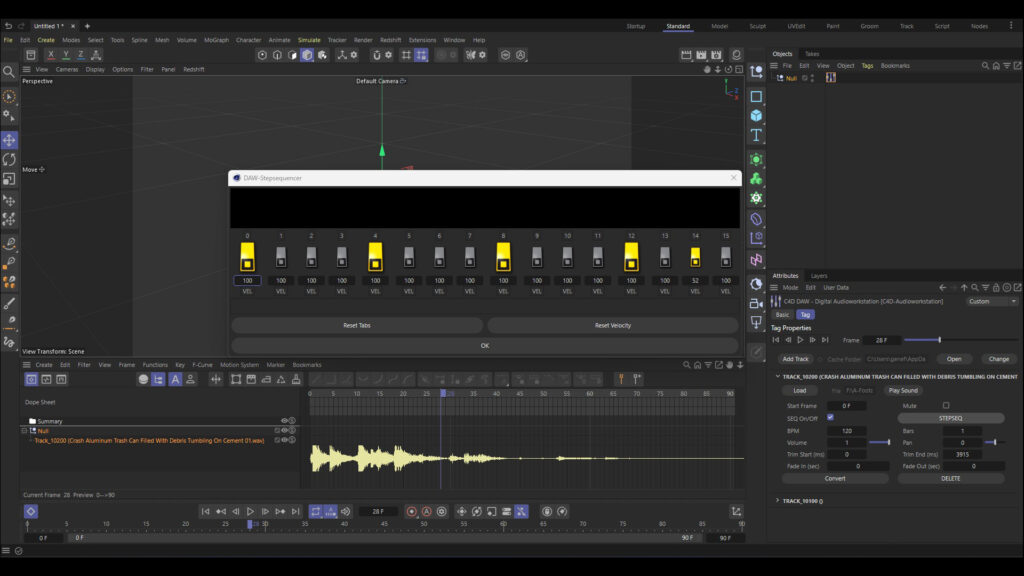Toggle visibility eye for Summary row
This screenshot has width=1024, height=576.
[284, 421]
